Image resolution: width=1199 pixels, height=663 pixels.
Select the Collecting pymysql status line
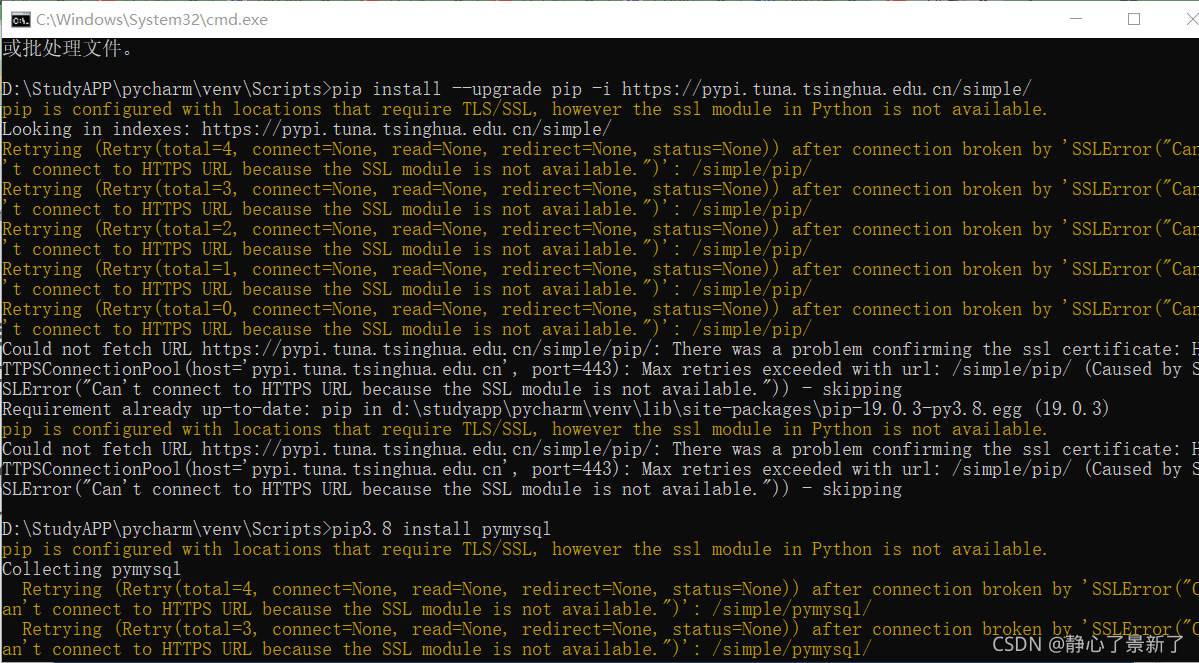90,568
